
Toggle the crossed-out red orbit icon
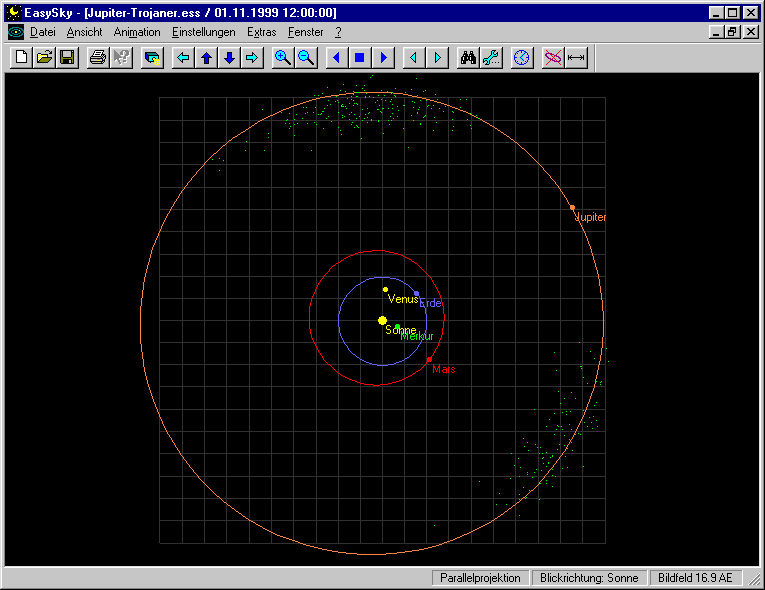(553, 58)
